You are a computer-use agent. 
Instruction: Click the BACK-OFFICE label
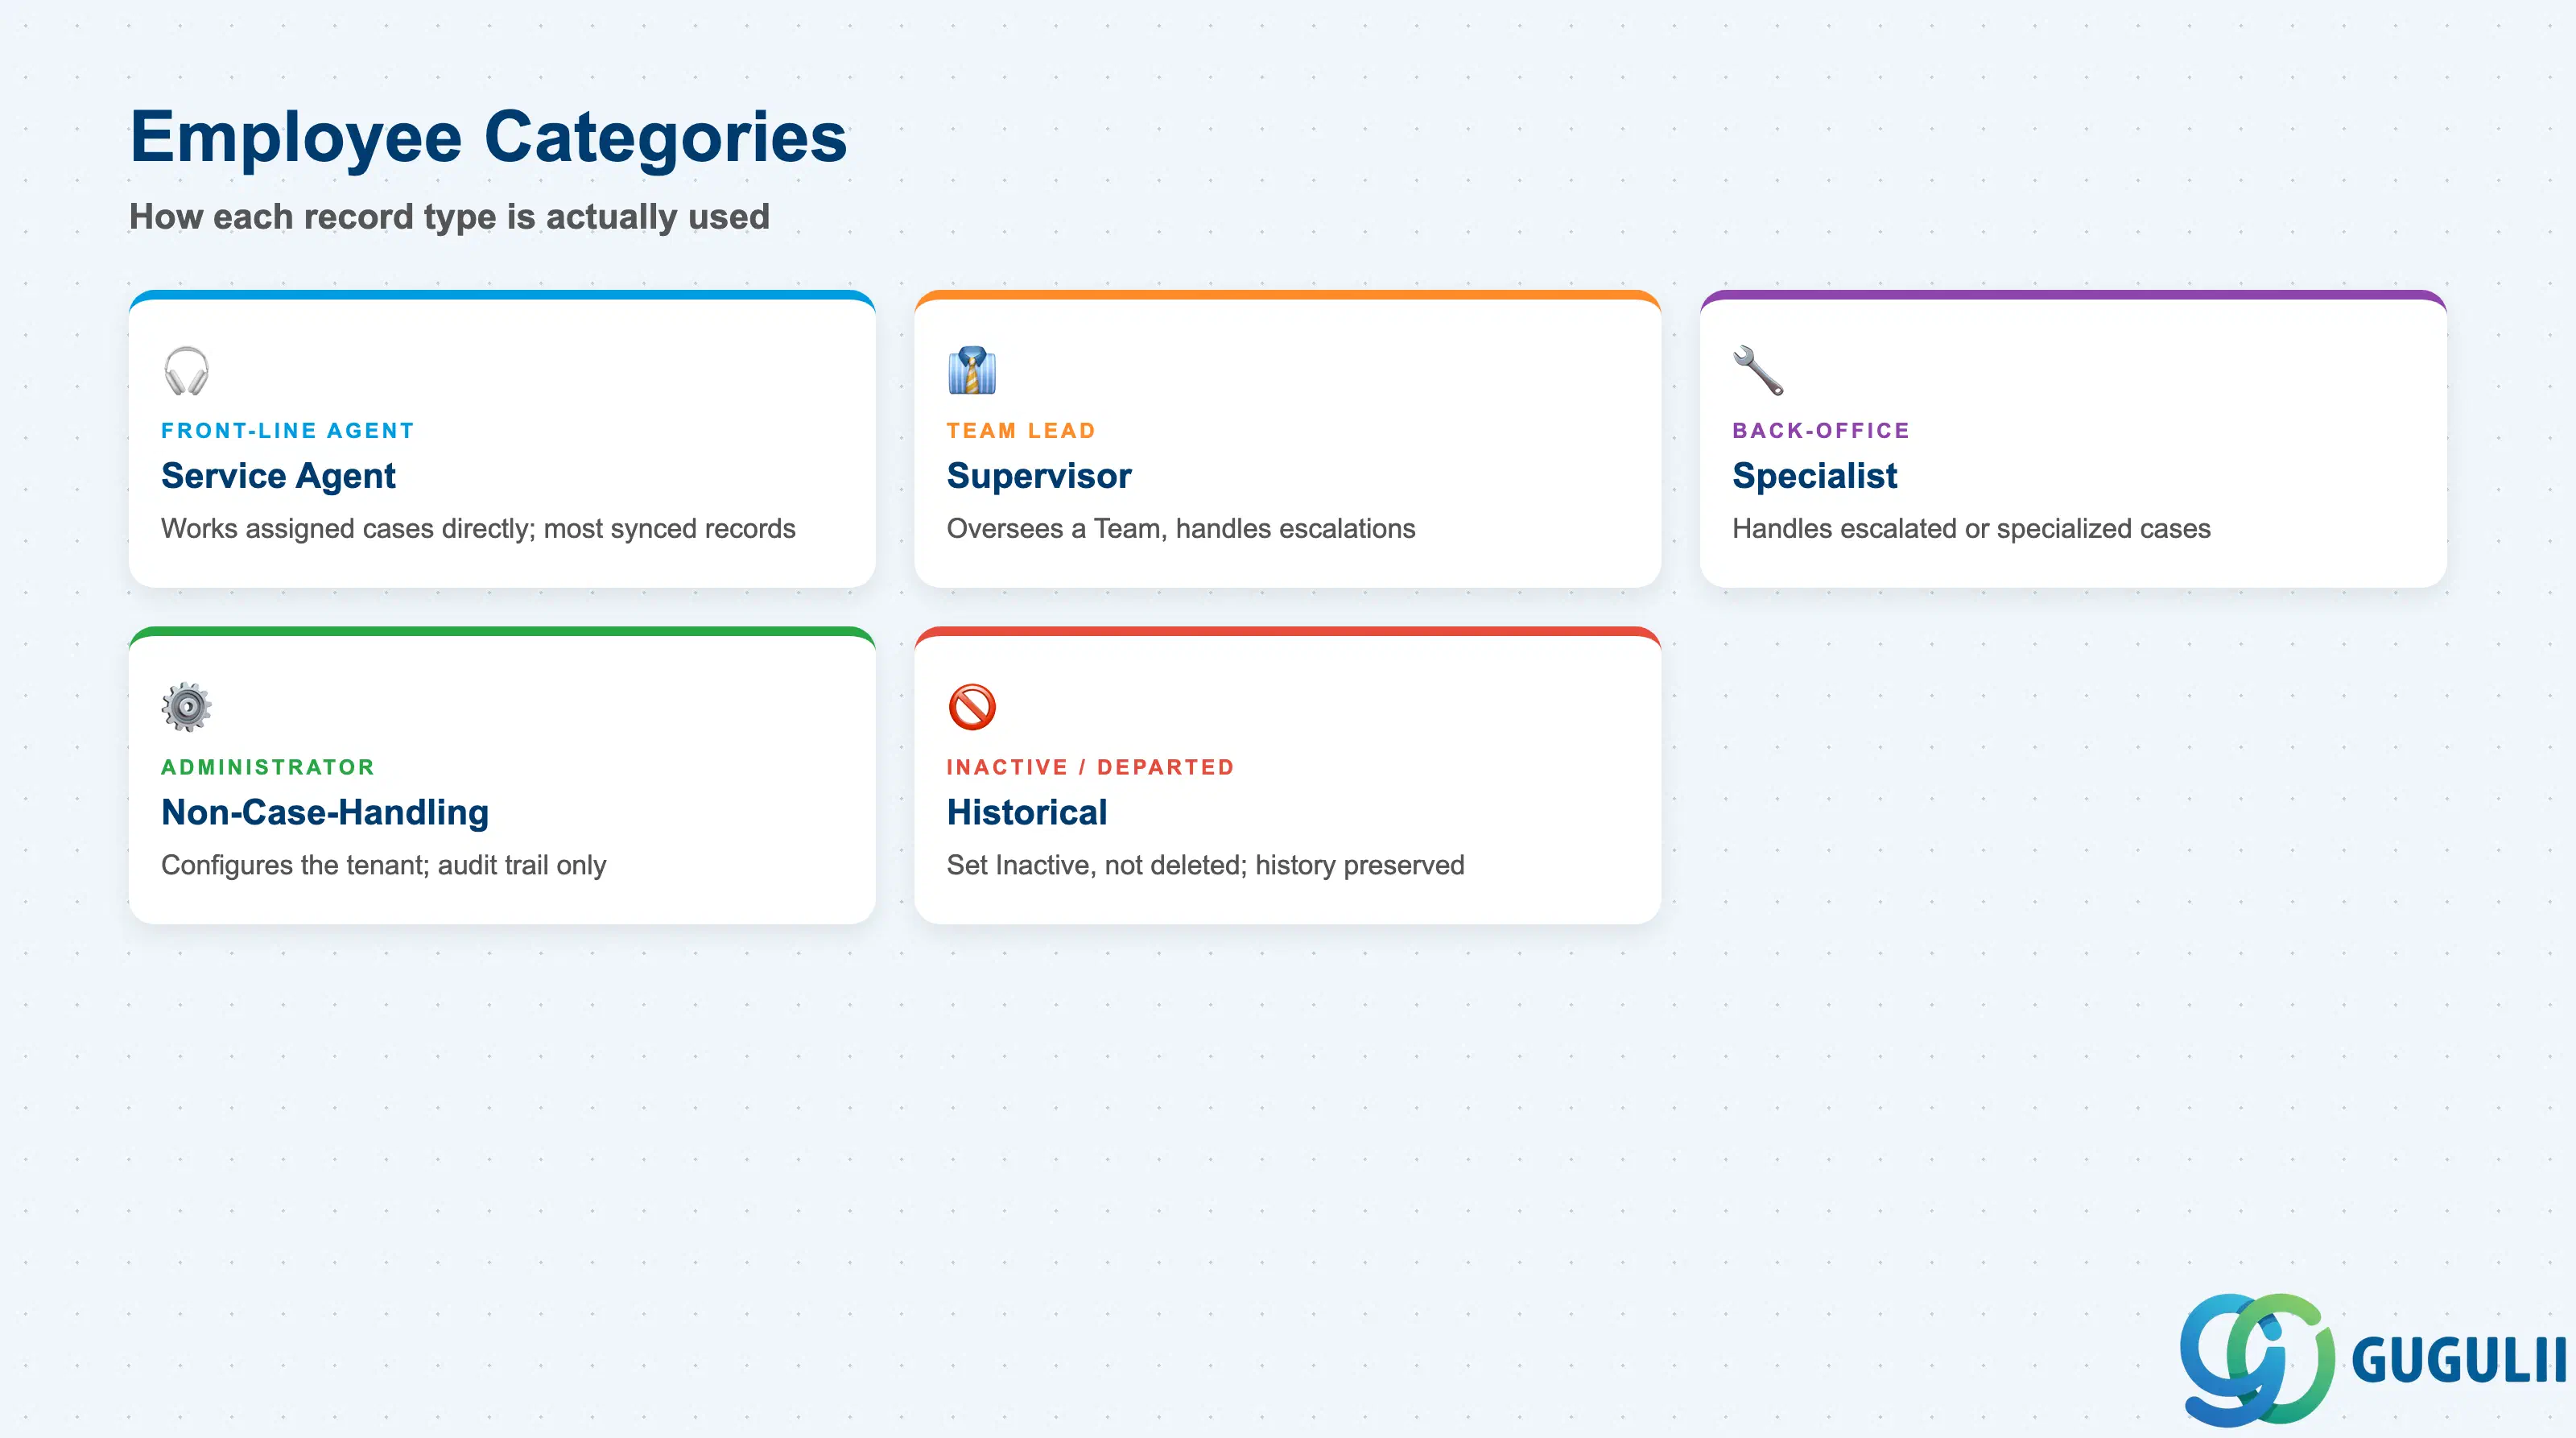[1821, 431]
